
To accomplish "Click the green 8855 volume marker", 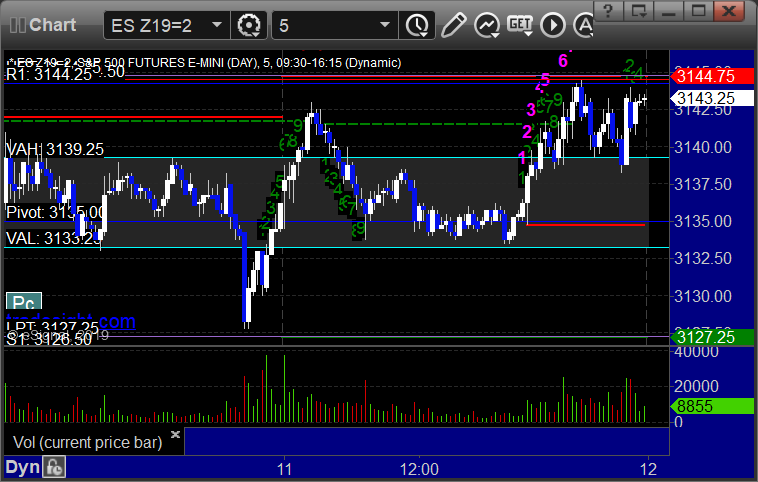I will pos(712,406).
